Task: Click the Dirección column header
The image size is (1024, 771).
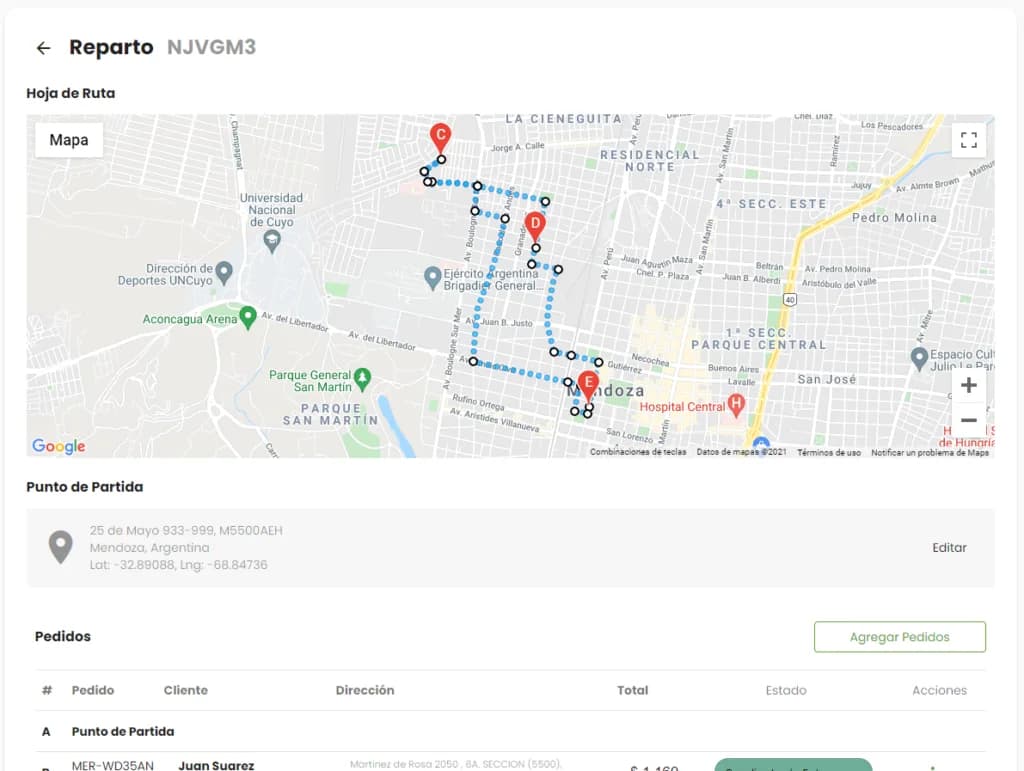Action: click(364, 690)
